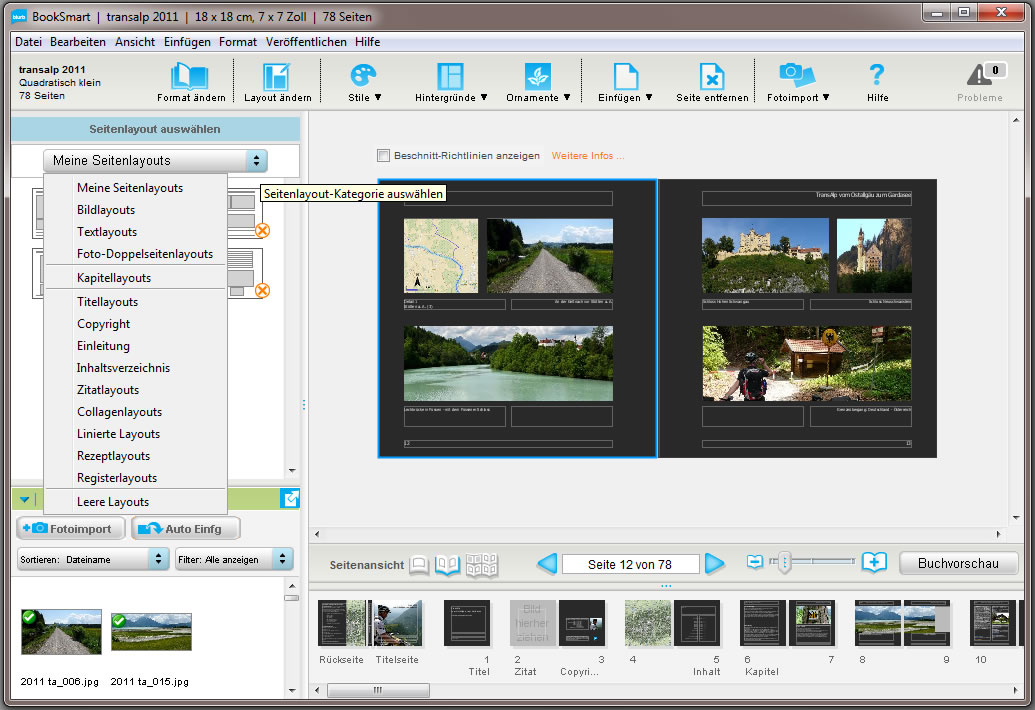
Task: Select the 2011 ta_015.jpg photo thumbnail
Action: coord(151,632)
